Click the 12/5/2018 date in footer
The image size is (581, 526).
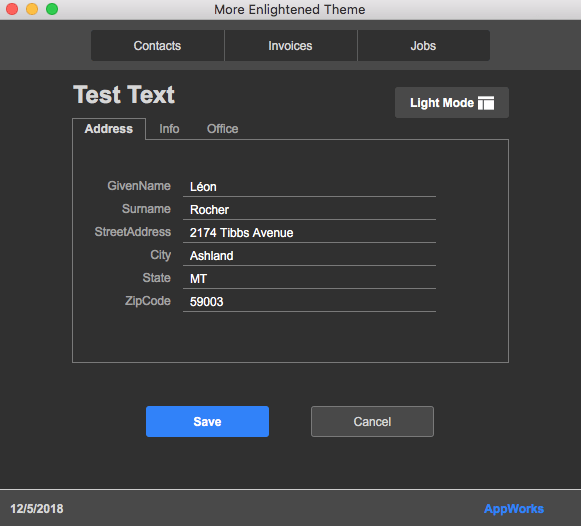tap(37, 509)
